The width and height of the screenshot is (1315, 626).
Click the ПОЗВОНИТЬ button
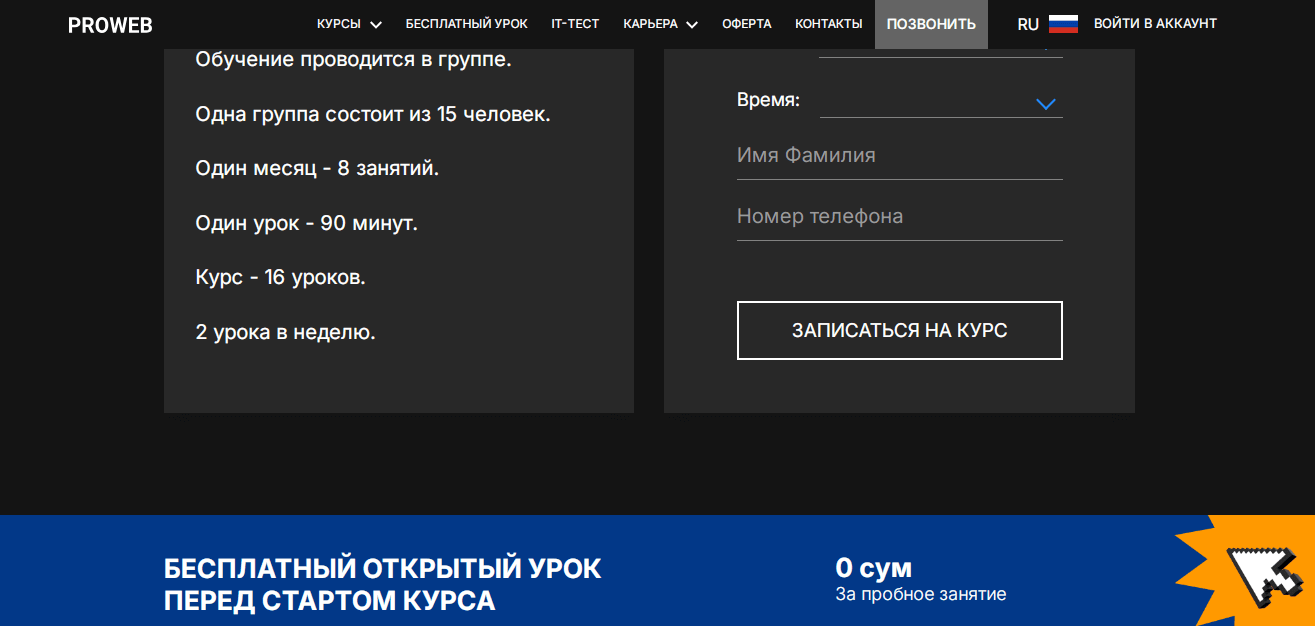coord(931,22)
